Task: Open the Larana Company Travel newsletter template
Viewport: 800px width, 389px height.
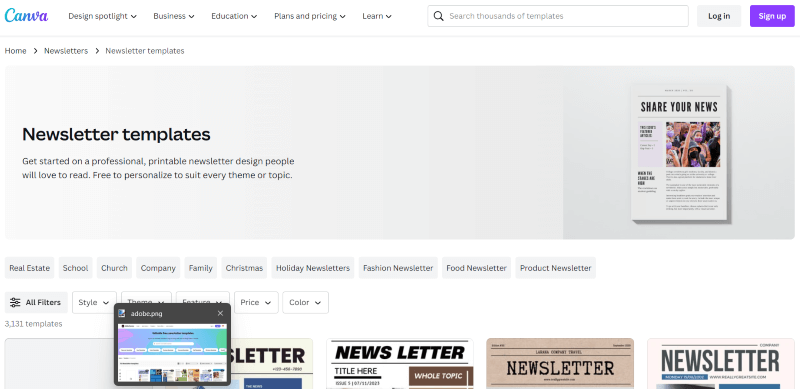Action: click(x=560, y=363)
